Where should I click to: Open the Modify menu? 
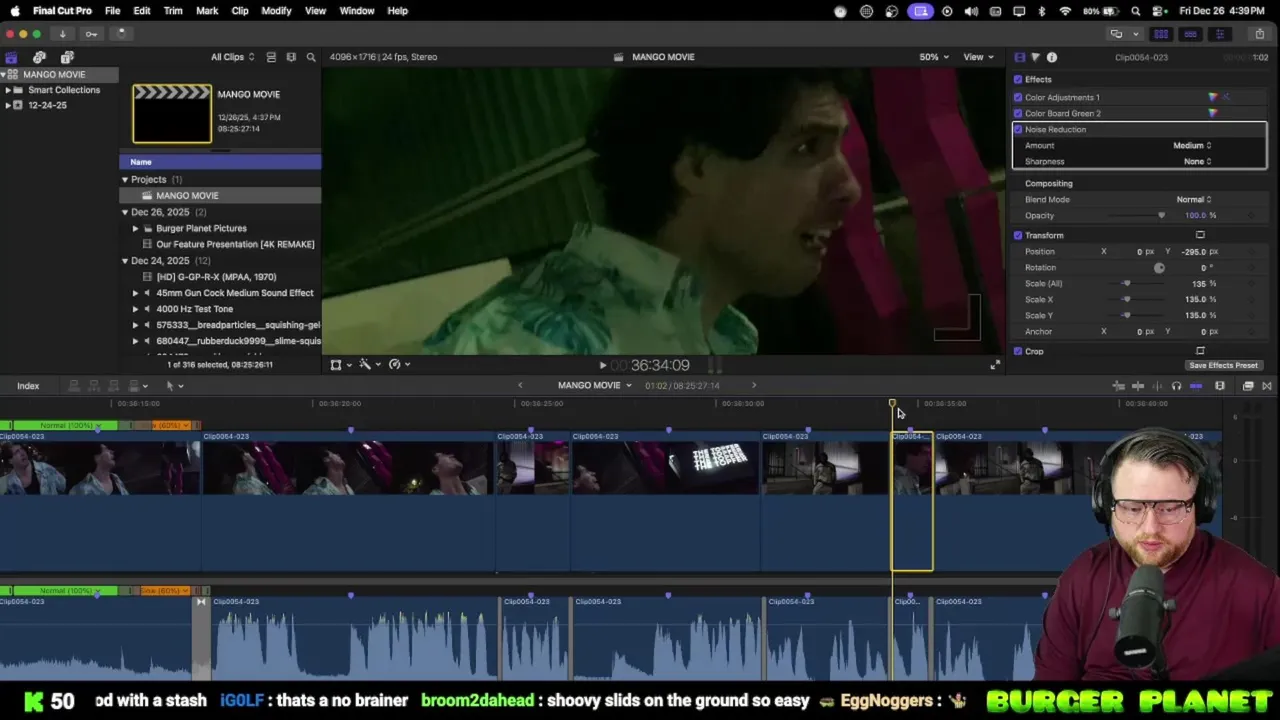pos(276,11)
